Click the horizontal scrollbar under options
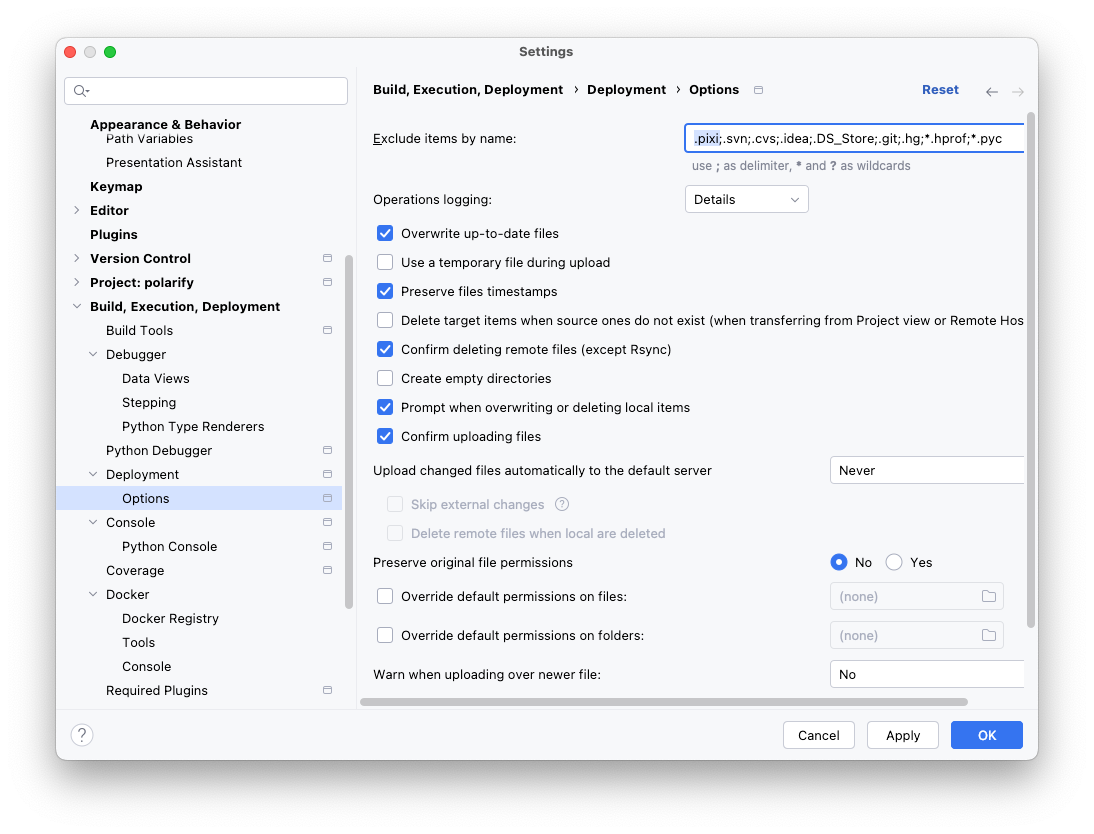Screen dimensions: 1094x834 tap(664, 702)
